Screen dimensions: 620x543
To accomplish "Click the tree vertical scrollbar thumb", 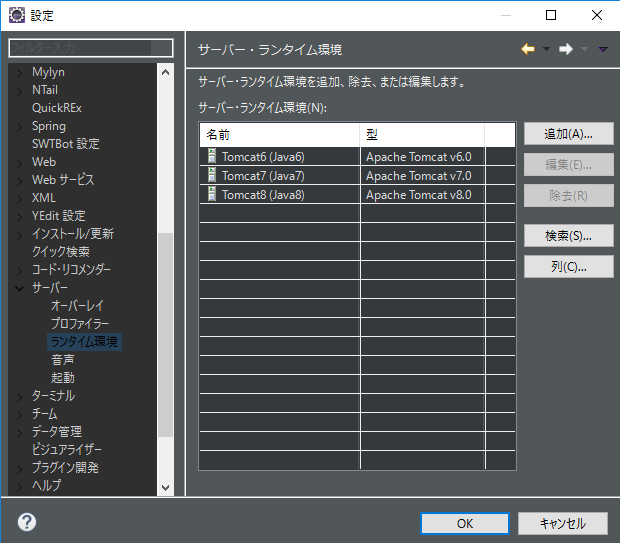I will 165,335.
